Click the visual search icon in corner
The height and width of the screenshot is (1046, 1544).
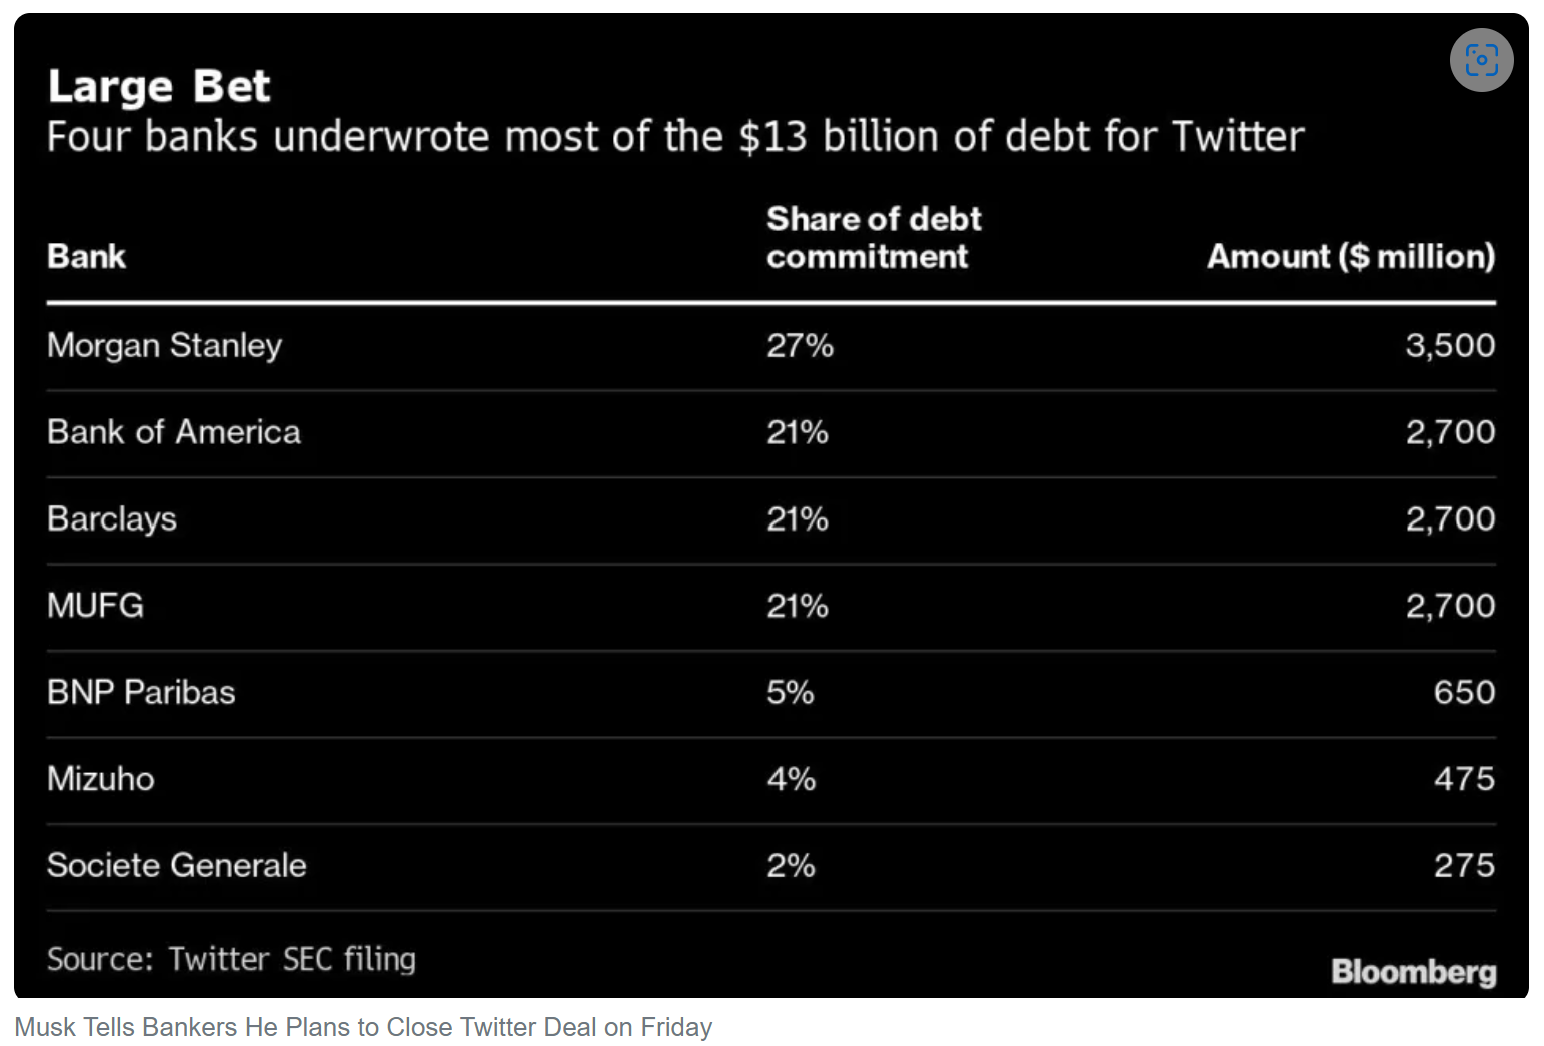(x=1481, y=60)
